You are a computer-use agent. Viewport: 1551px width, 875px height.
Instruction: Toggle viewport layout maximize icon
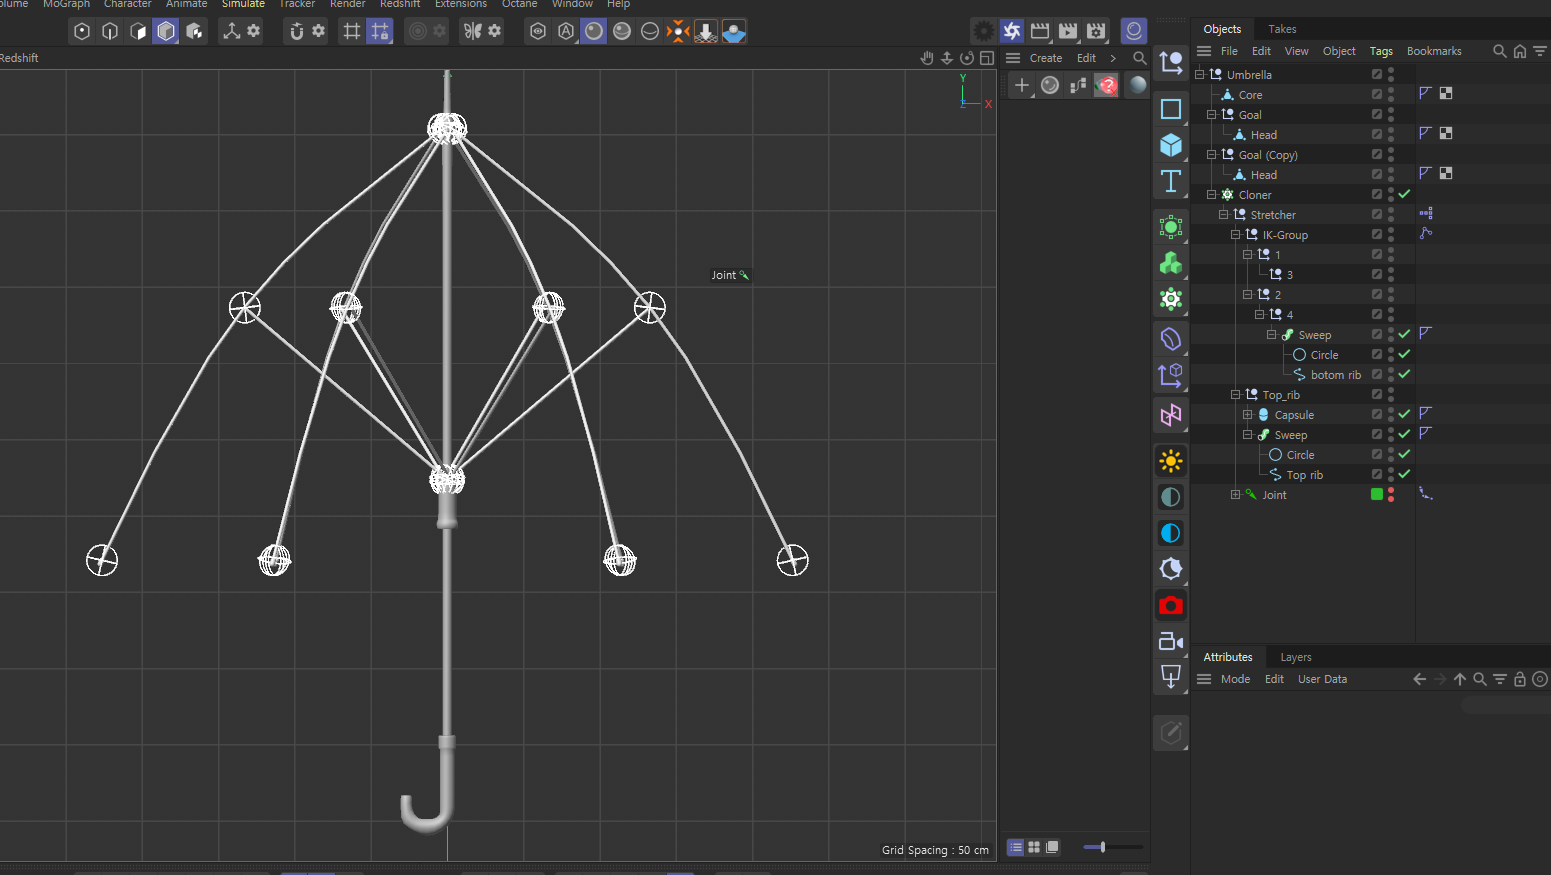coord(987,58)
